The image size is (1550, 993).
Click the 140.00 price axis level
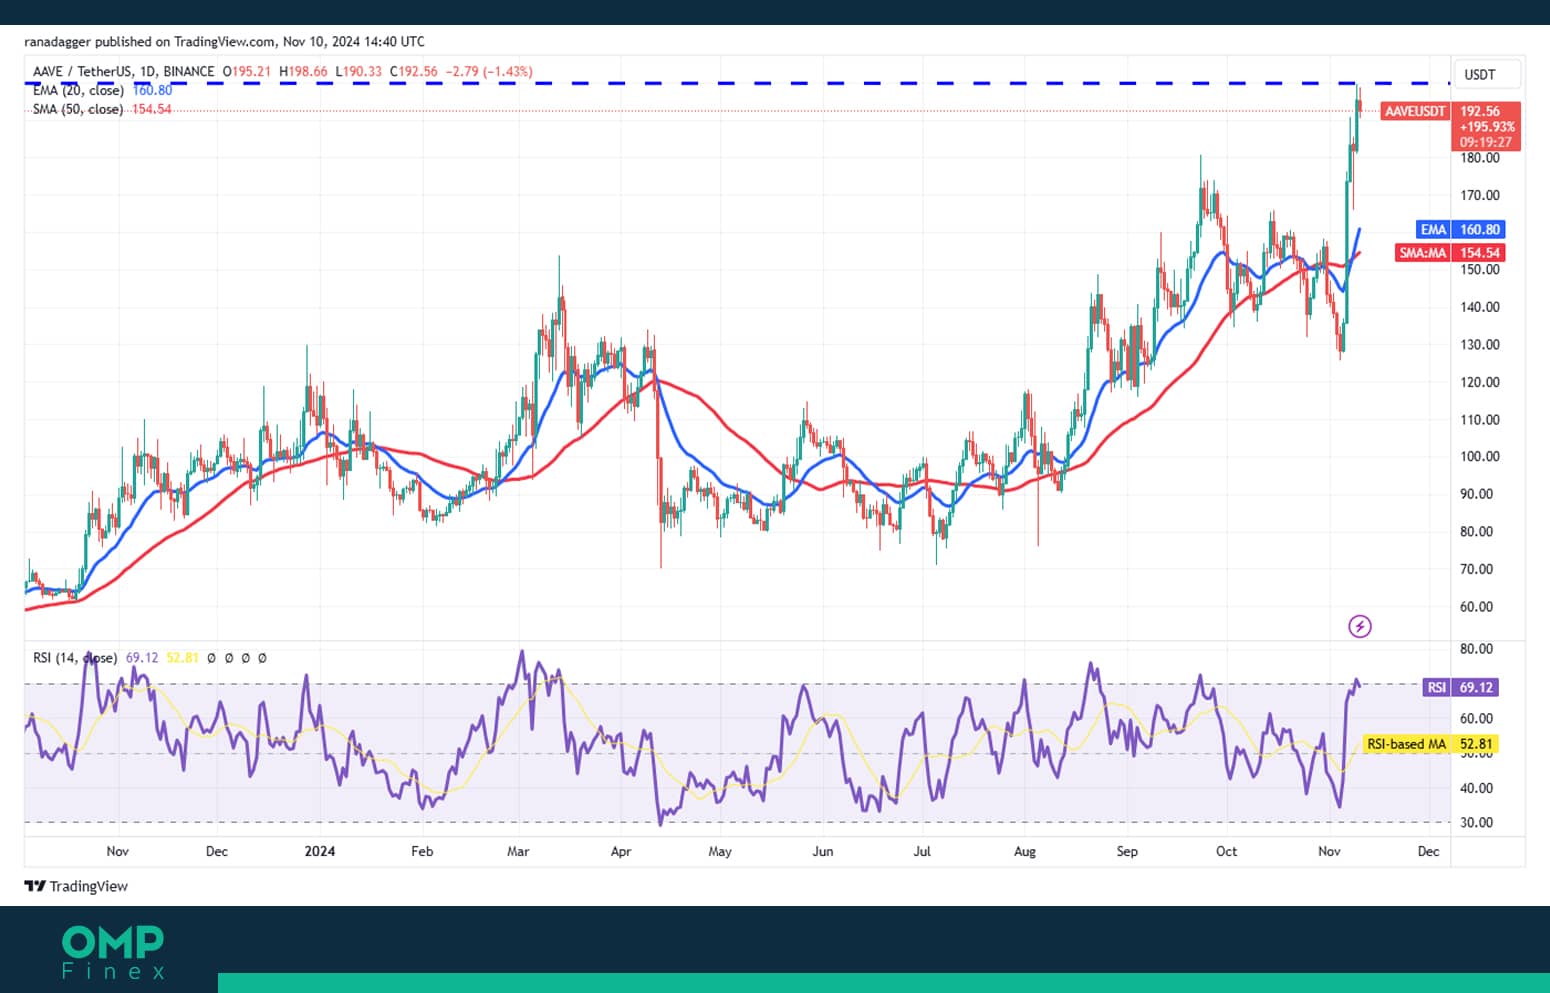(x=1480, y=307)
